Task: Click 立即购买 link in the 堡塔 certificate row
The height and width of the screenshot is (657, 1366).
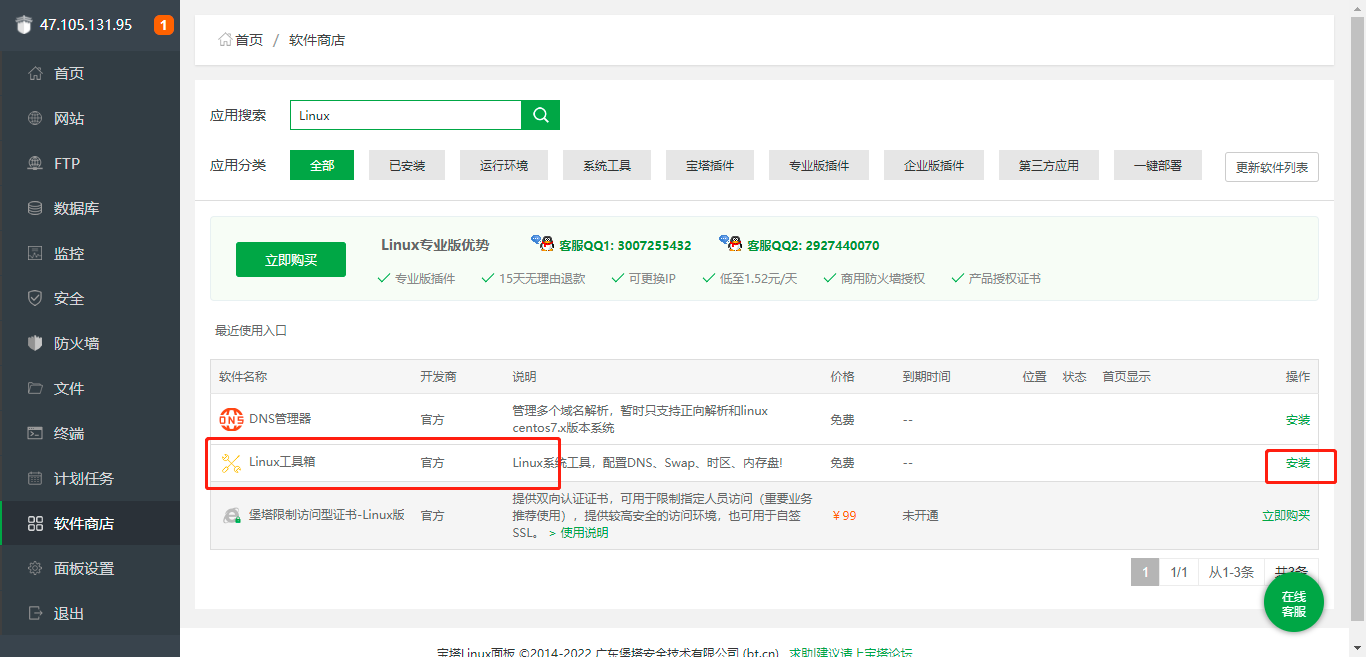Action: pyautogui.click(x=1286, y=515)
